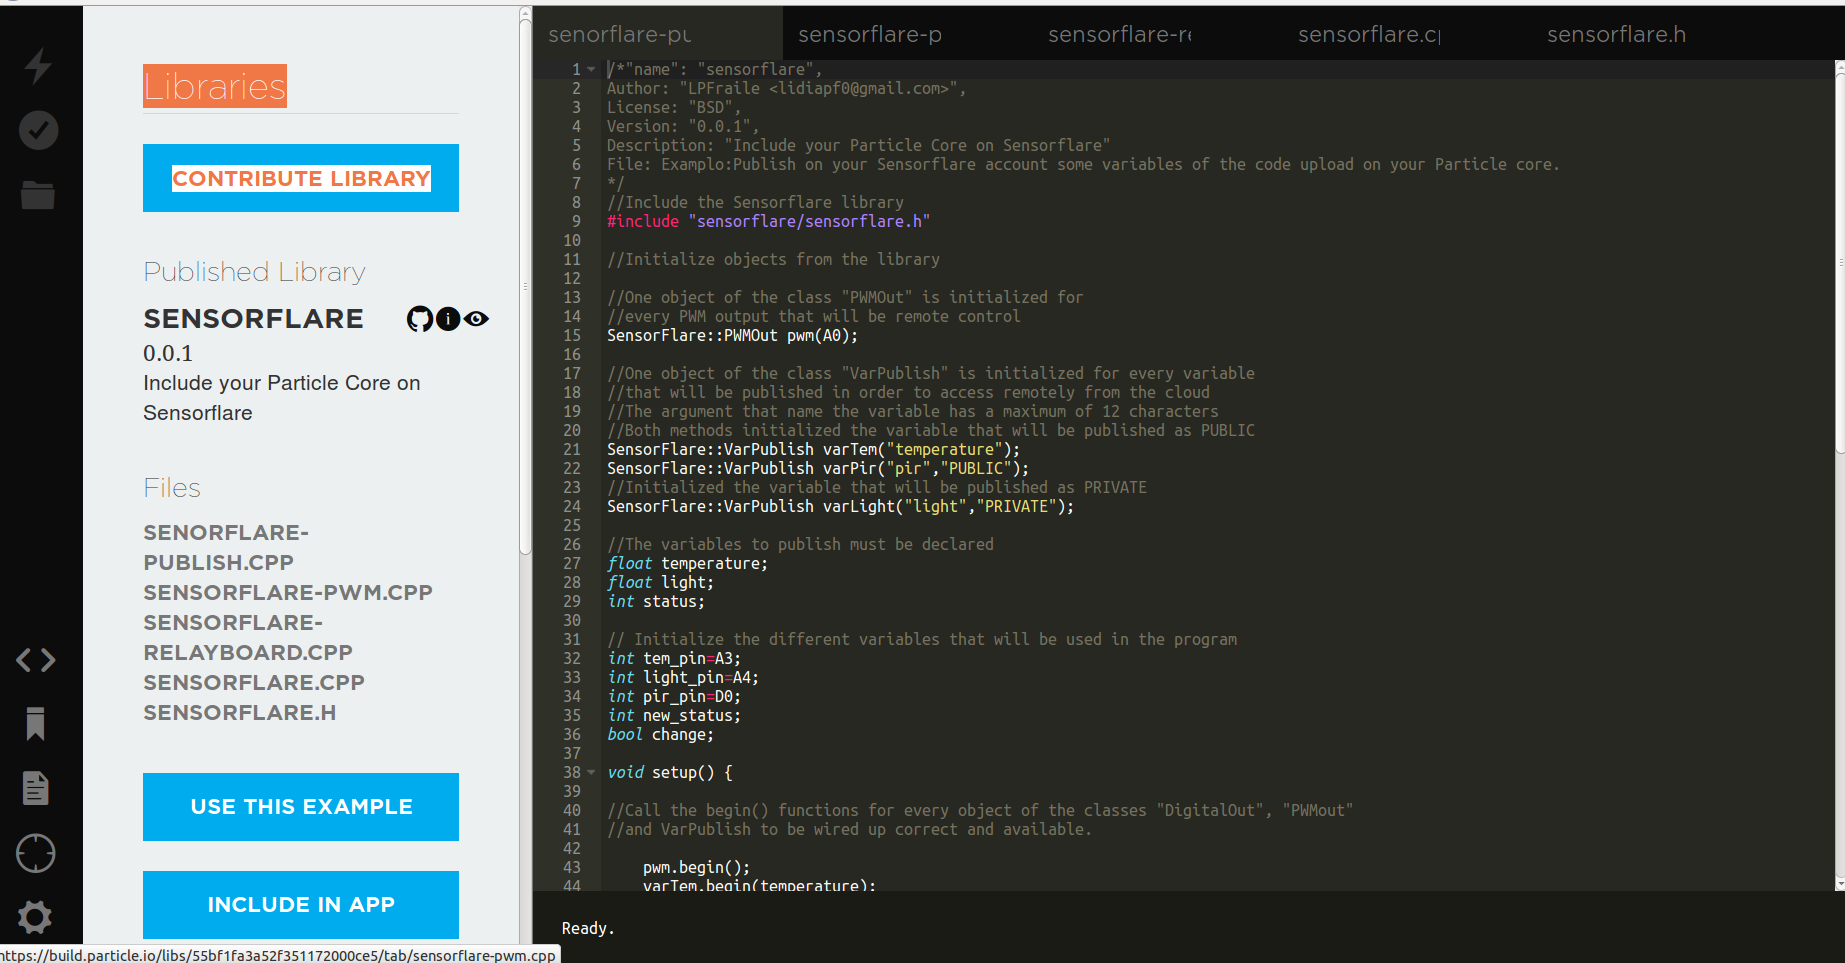This screenshot has height=963, width=1845.
Task: Click the line 'float temperature;'
Action: click(687, 564)
